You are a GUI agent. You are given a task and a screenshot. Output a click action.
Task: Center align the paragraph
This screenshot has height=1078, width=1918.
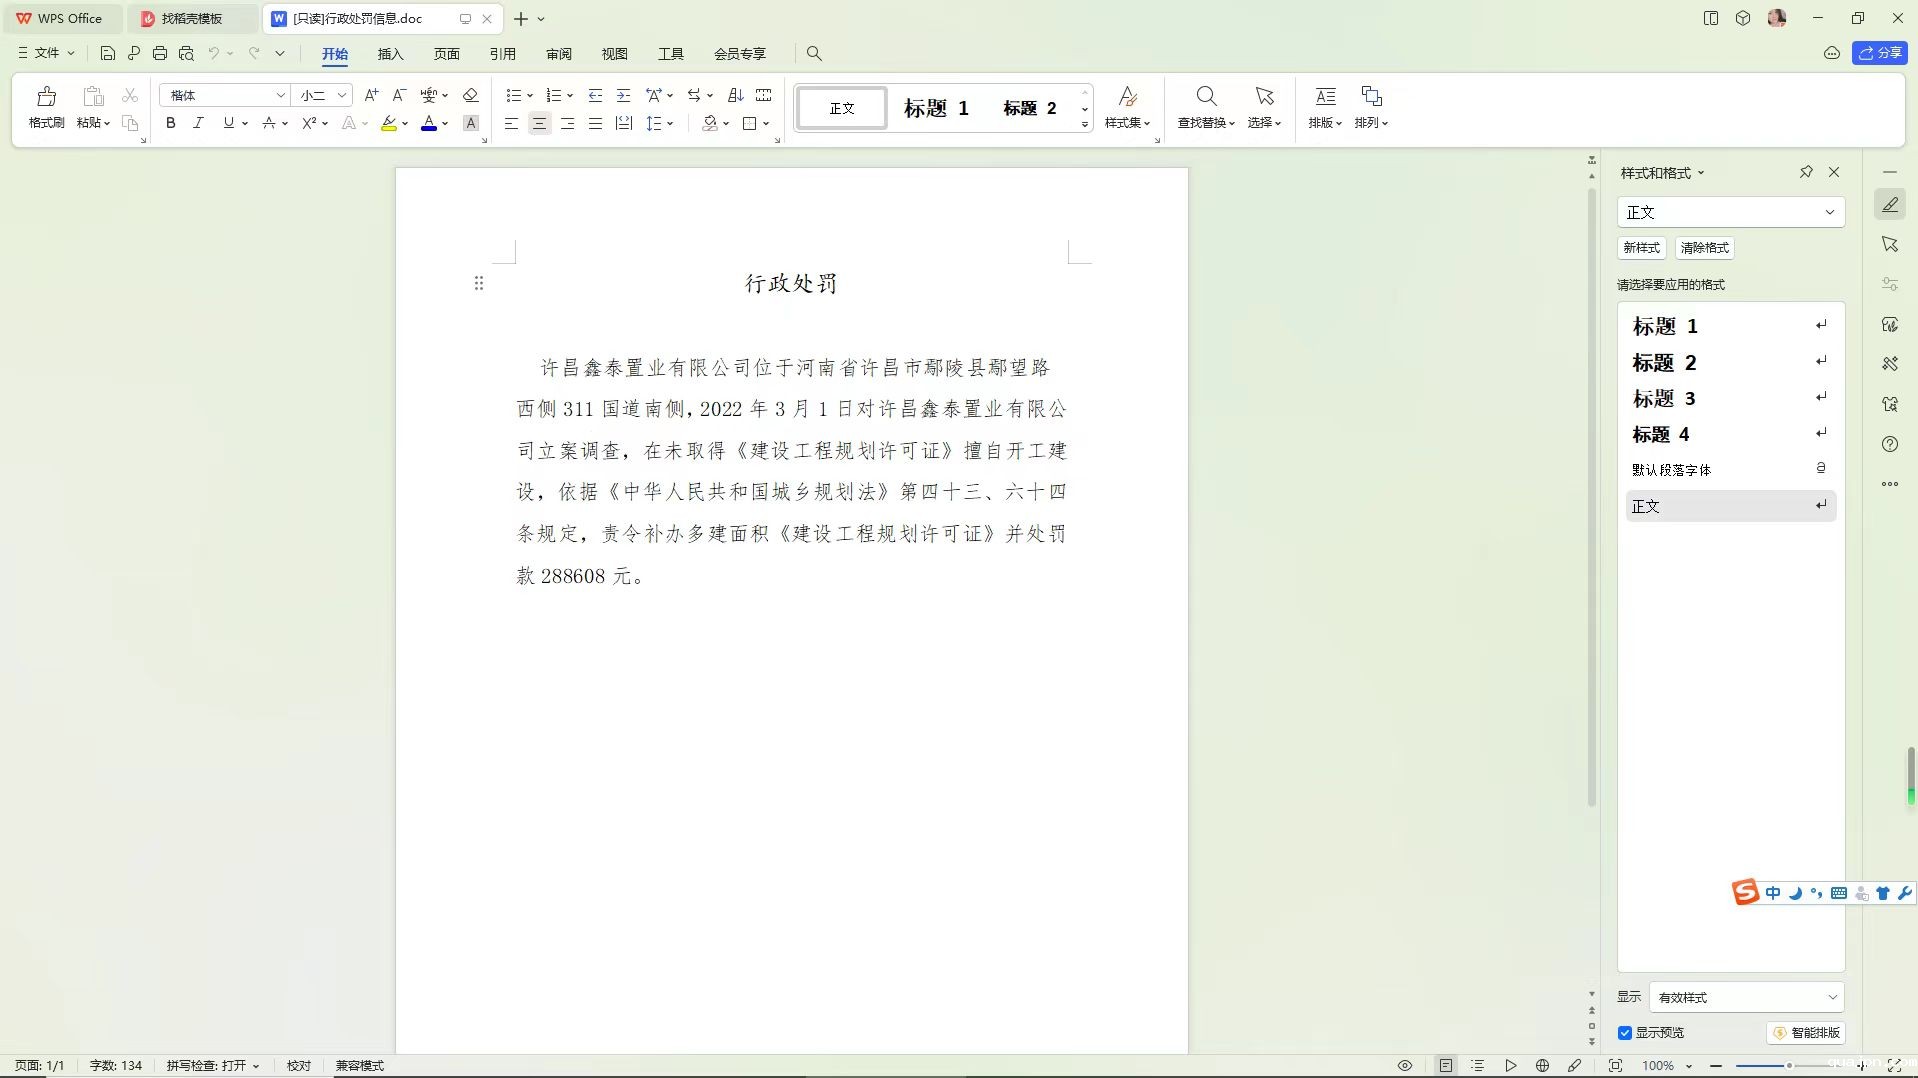pyautogui.click(x=539, y=123)
